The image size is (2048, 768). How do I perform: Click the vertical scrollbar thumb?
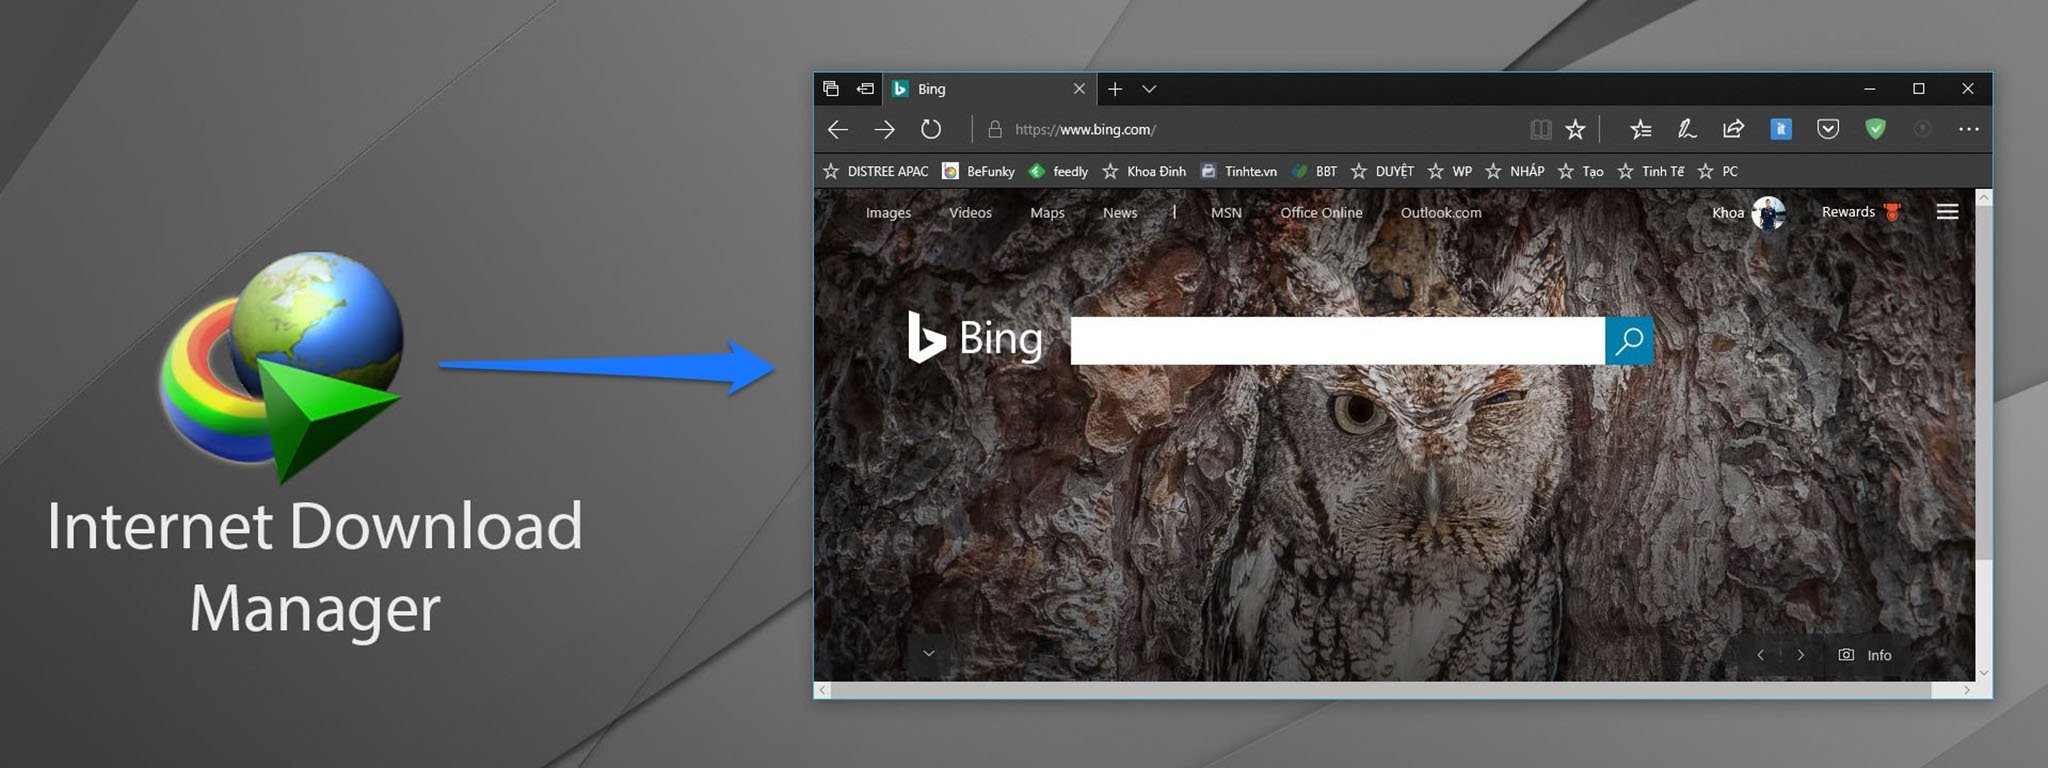coord(1984,384)
